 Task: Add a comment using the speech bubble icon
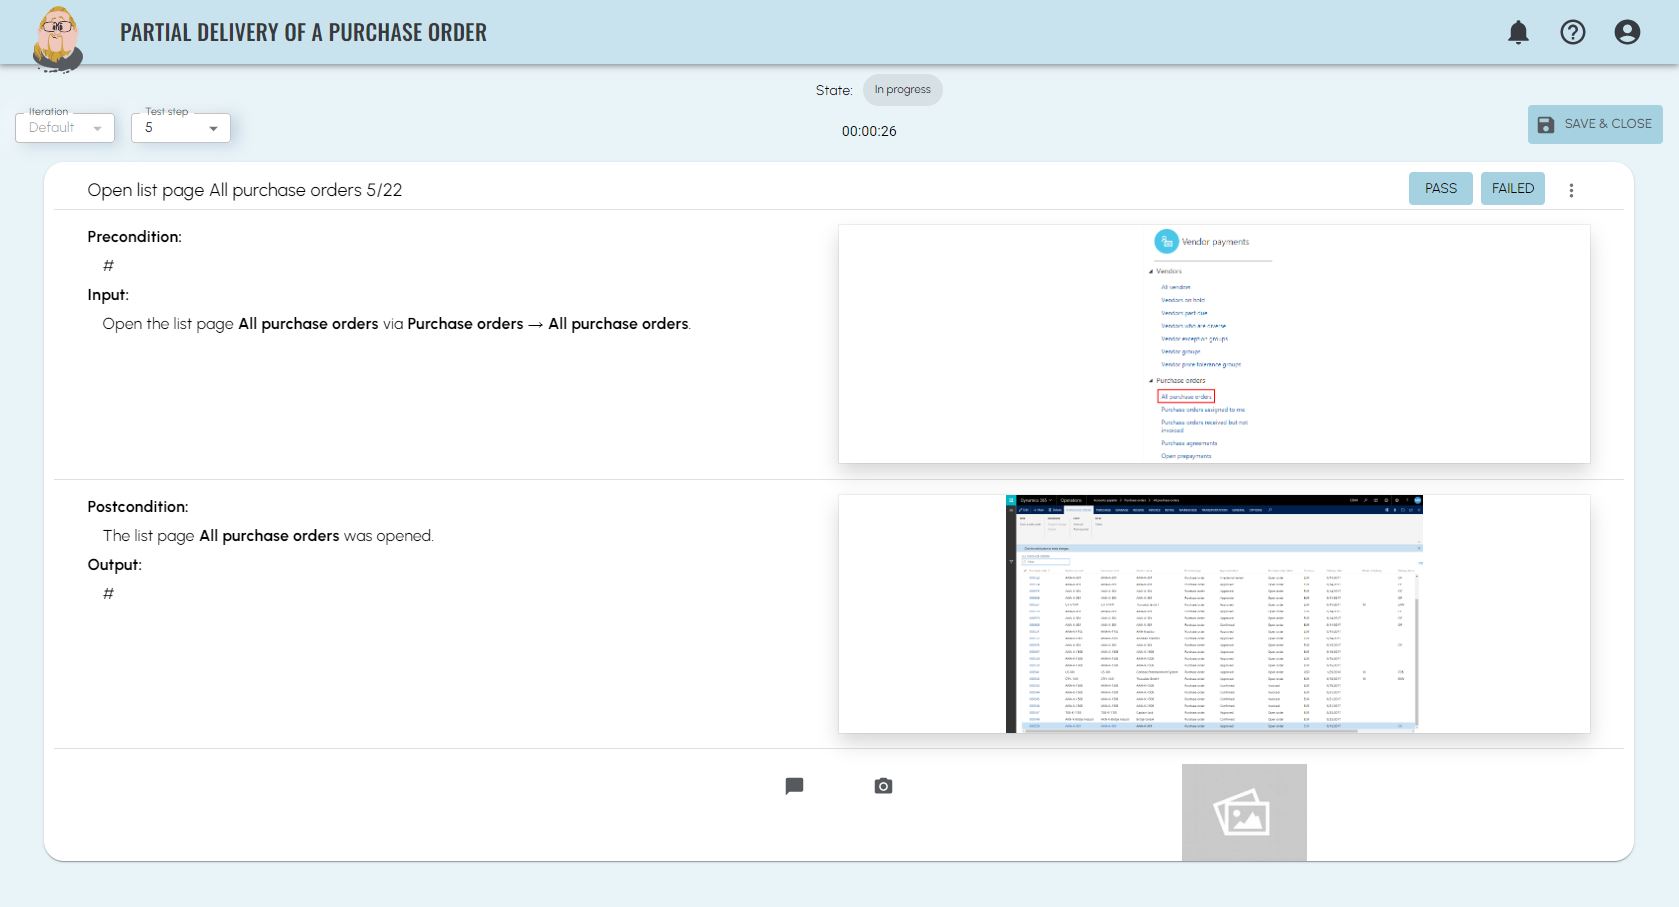(x=794, y=786)
